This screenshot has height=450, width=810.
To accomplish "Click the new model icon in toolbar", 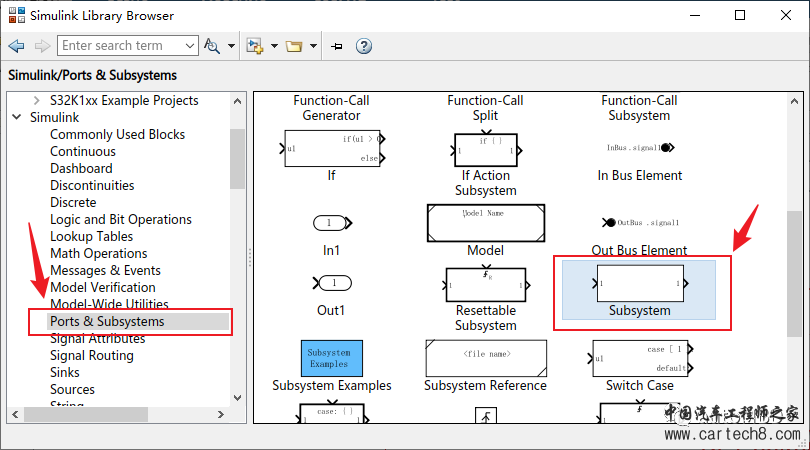I will [x=255, y=46].
